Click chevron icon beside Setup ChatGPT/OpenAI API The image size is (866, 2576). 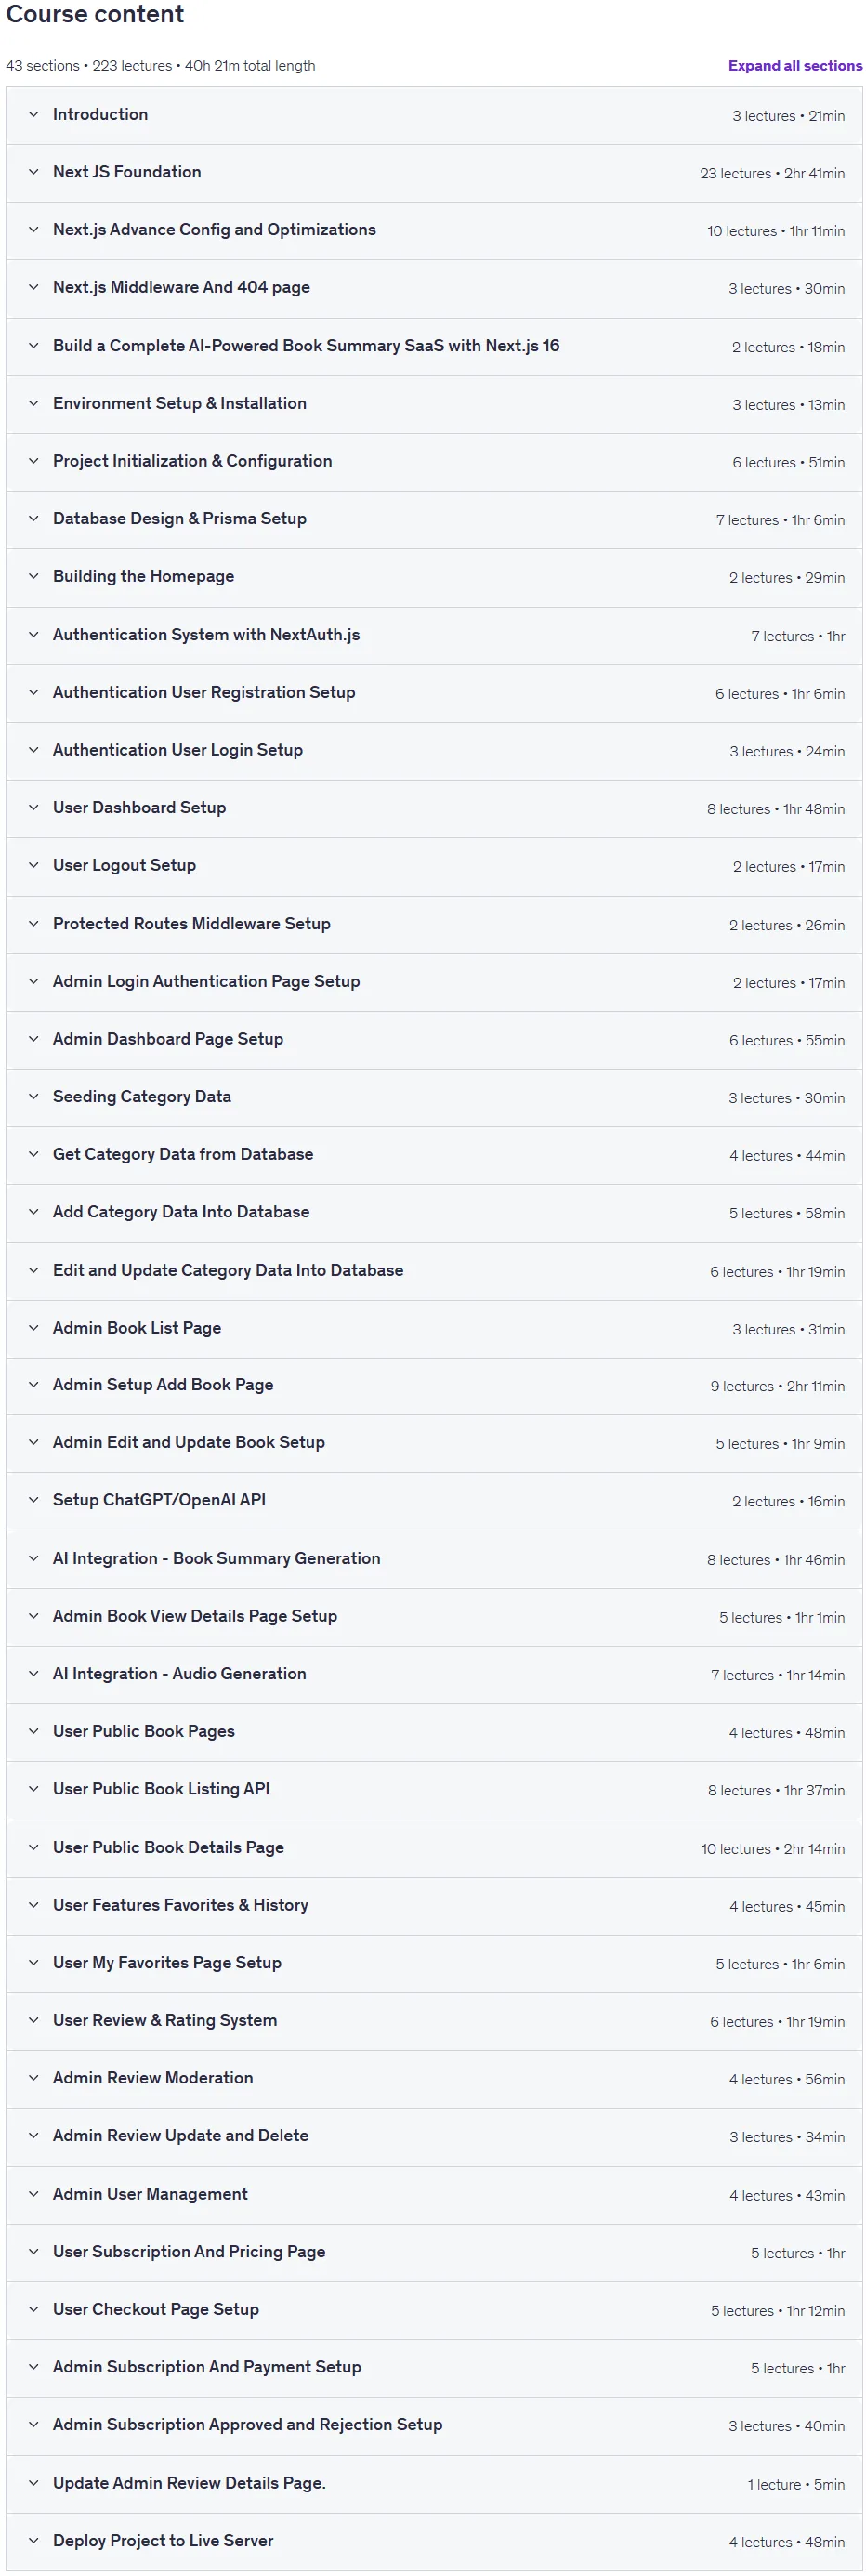tap(33, 1500)
